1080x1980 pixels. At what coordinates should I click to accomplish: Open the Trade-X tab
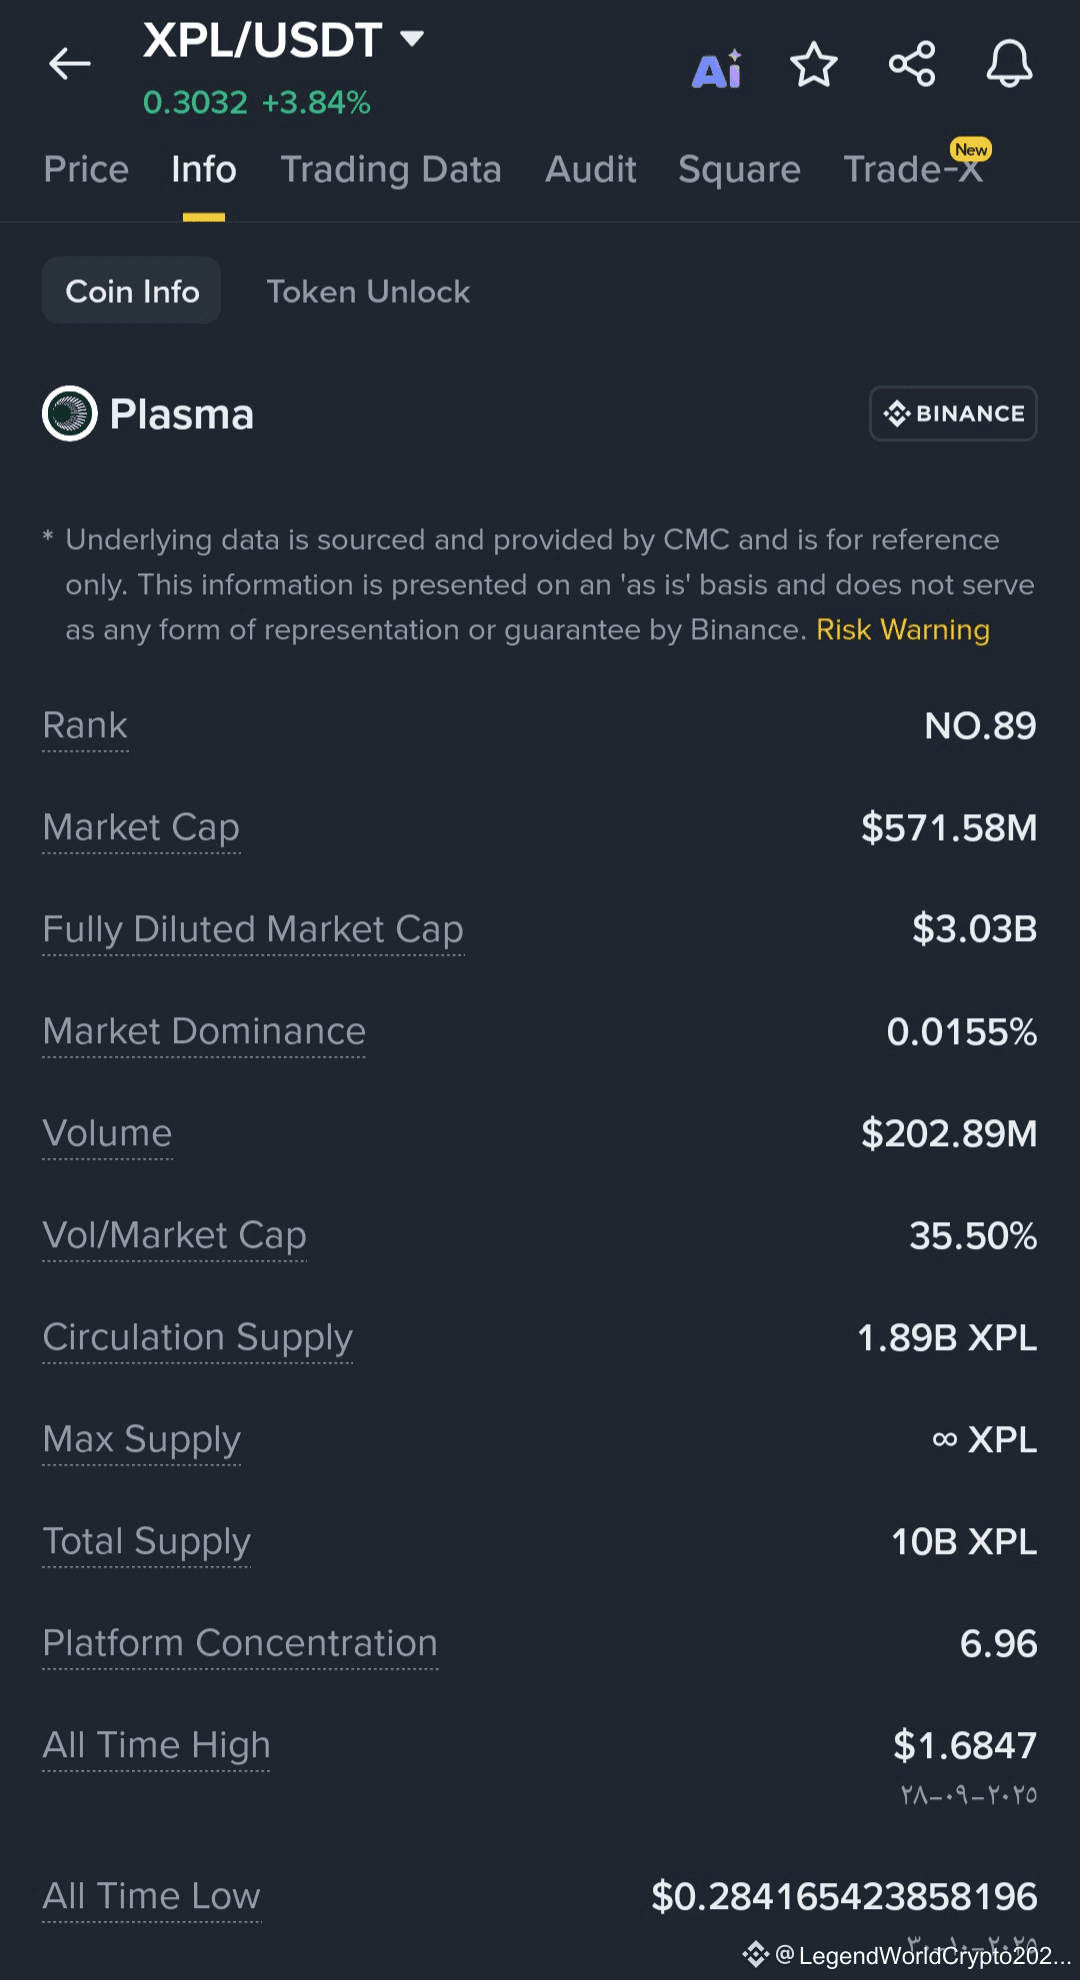coord(914,170)
